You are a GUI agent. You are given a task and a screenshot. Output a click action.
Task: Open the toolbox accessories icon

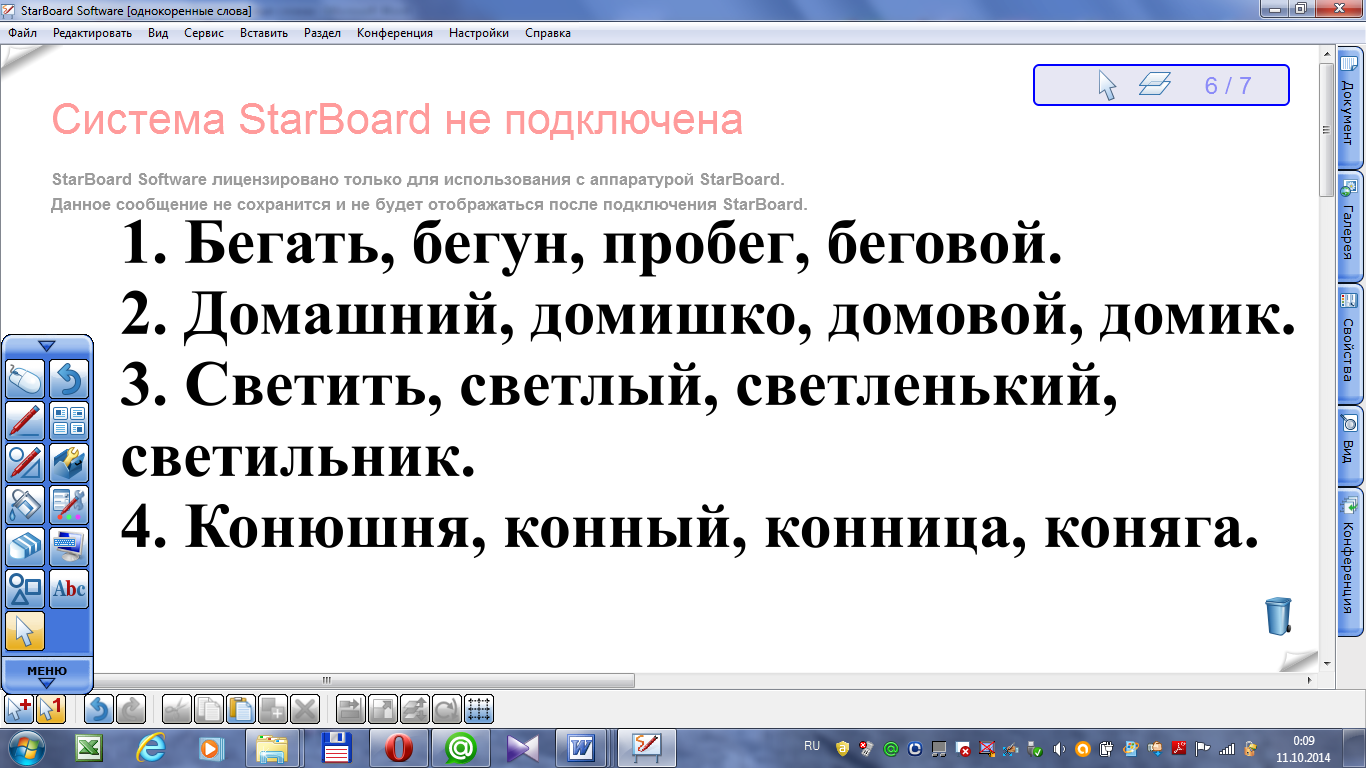(69, 463)
